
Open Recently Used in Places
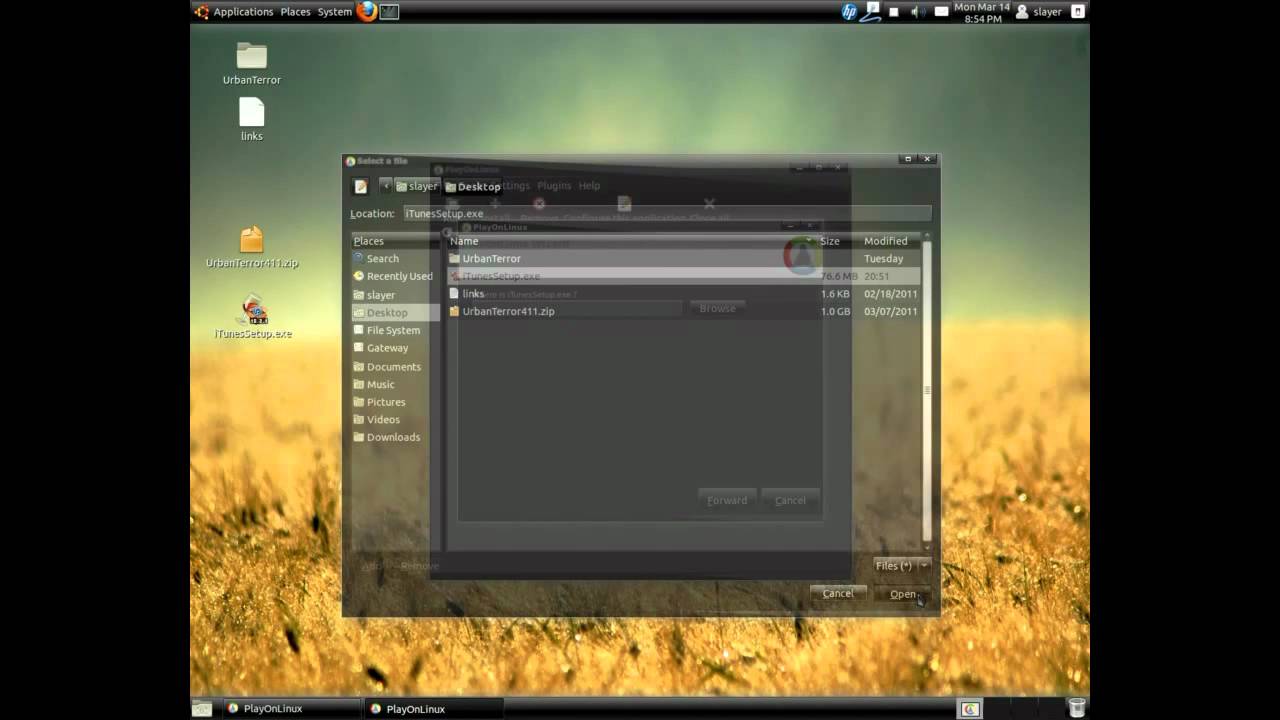[395, 276]
